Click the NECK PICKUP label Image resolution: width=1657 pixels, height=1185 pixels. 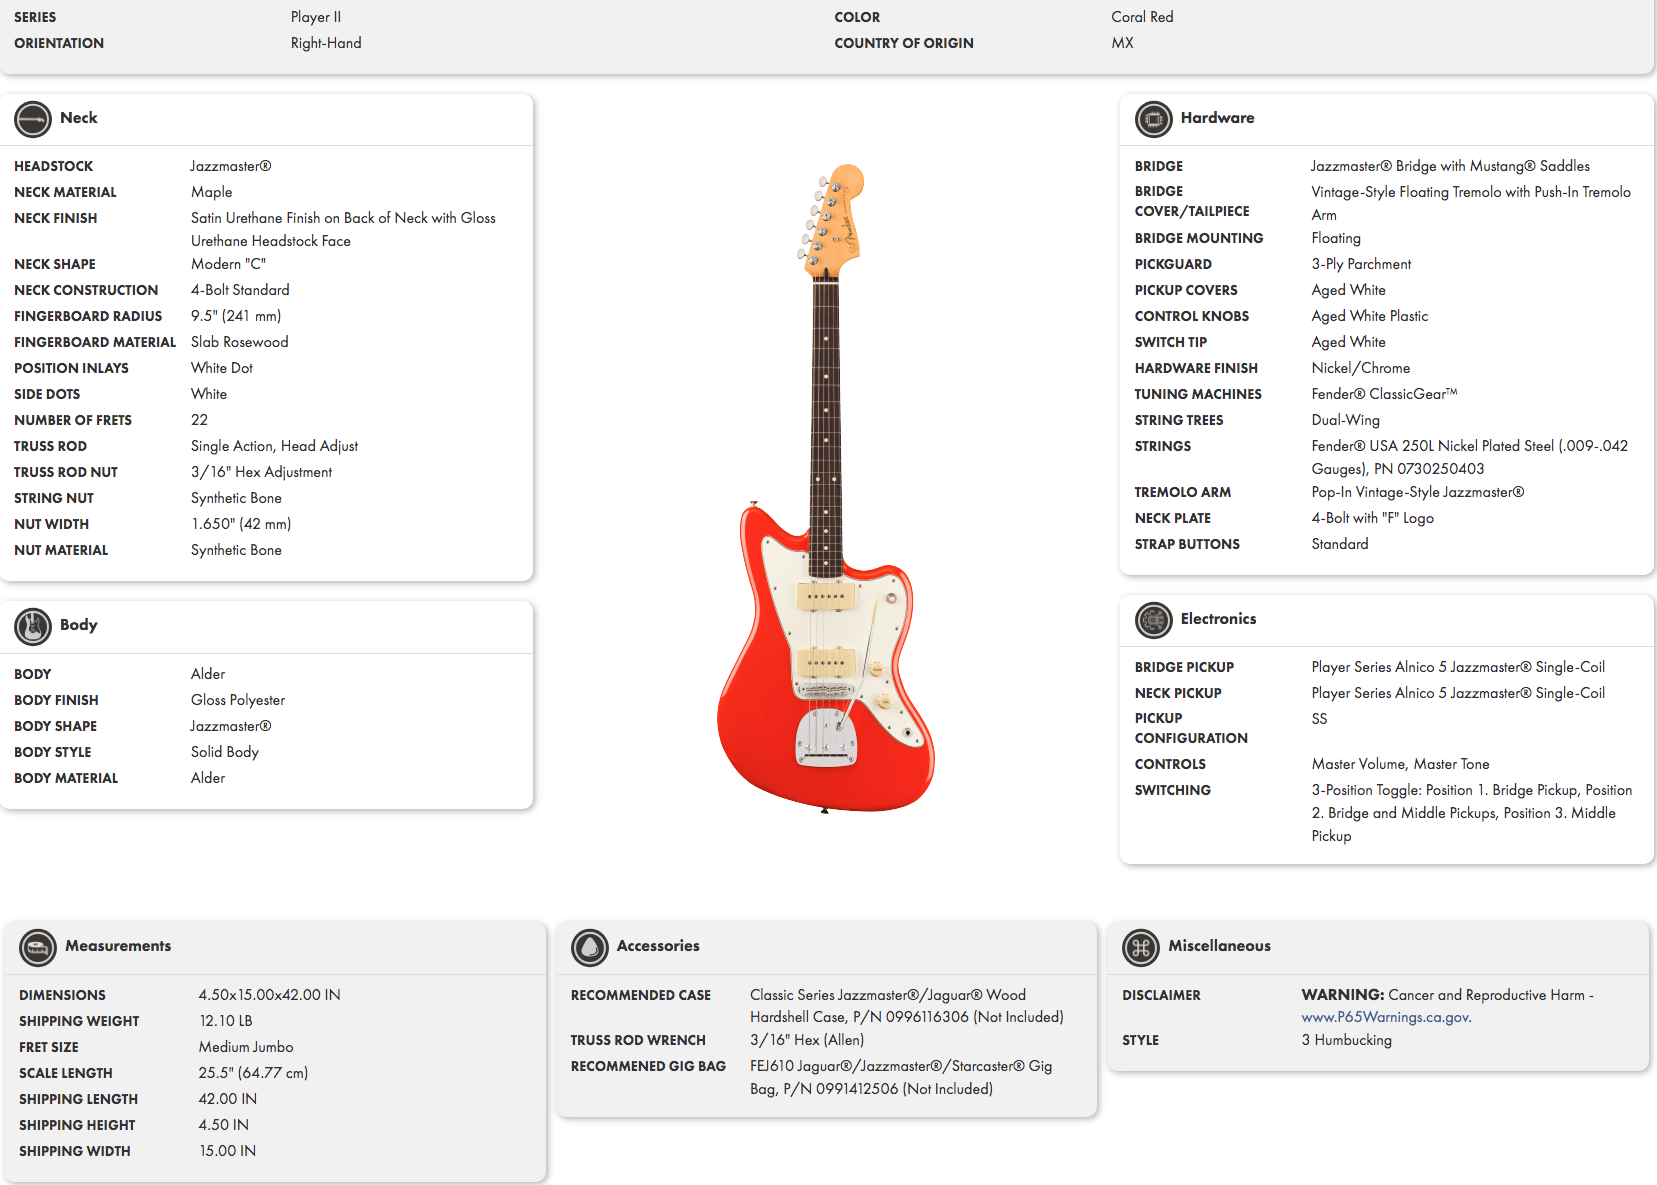pyautogui.click(x=1178, y=693)
